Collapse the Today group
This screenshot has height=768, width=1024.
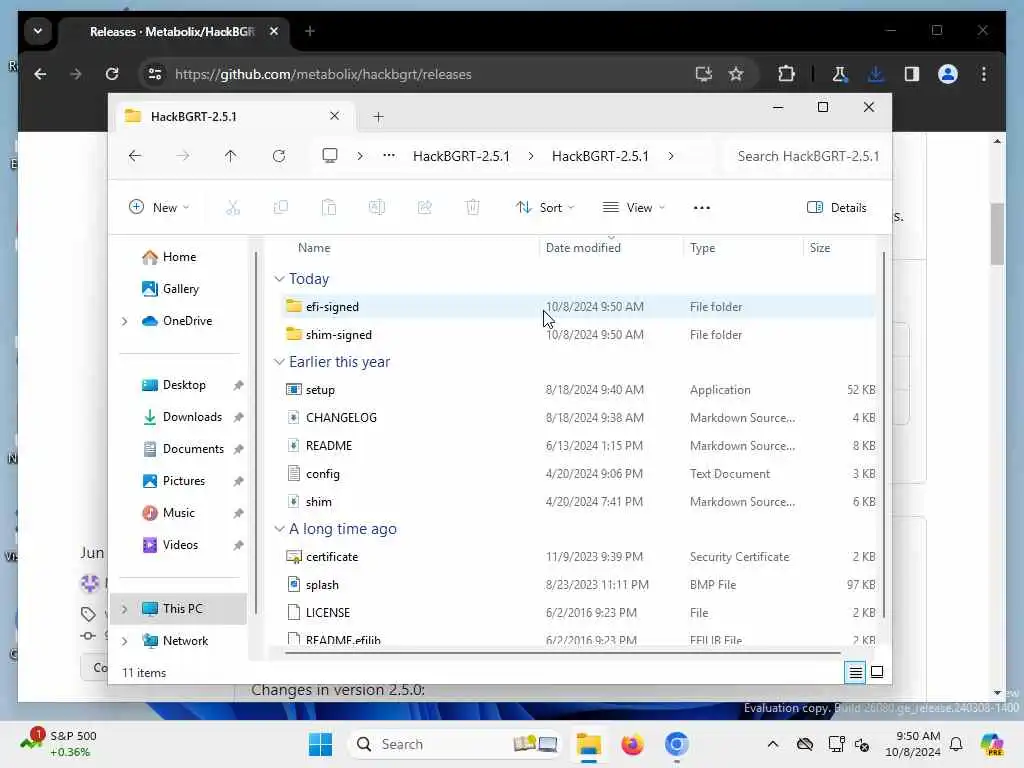[279, 279]
